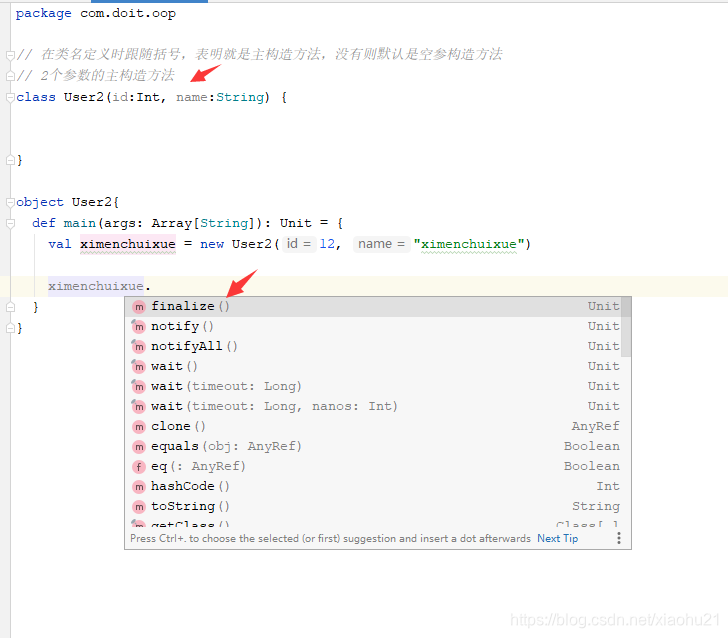This screenshot has height=638, width=728.
Task: Click the method icon beside notifyAll()
Action: click(139, 347)
